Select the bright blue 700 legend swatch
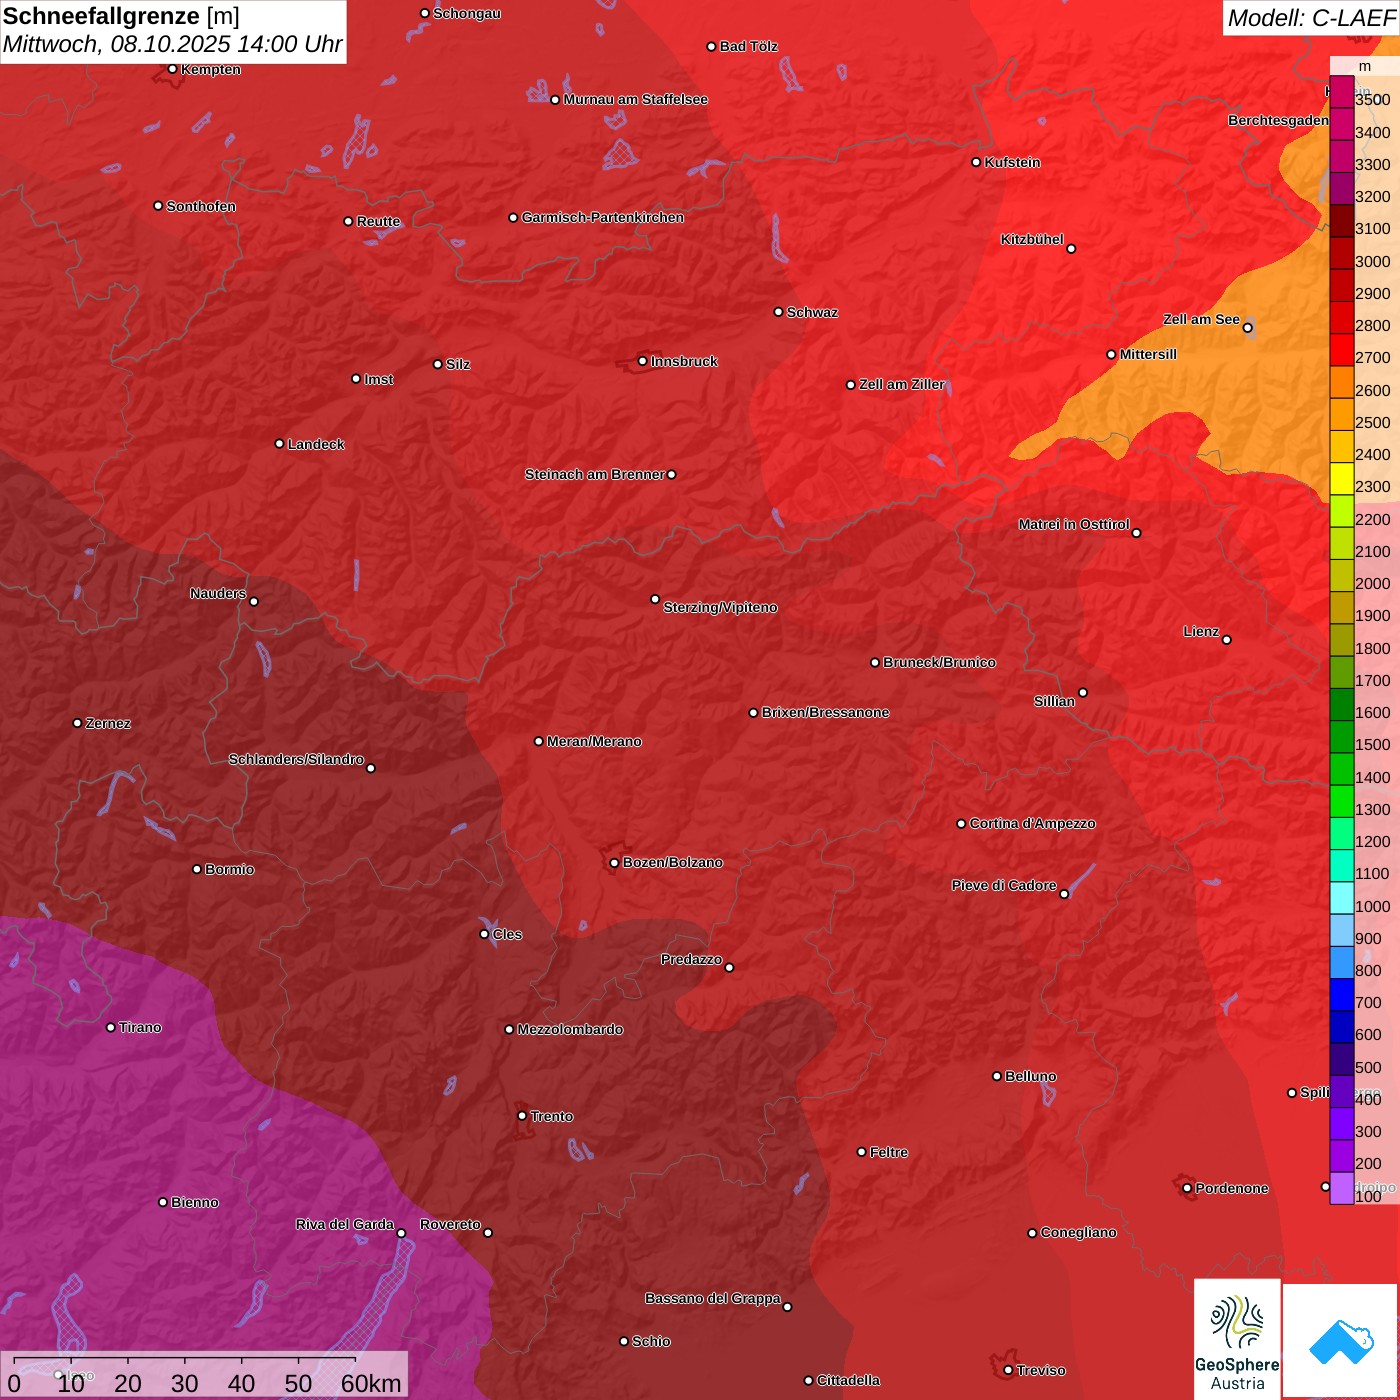 pos(1342,995)
